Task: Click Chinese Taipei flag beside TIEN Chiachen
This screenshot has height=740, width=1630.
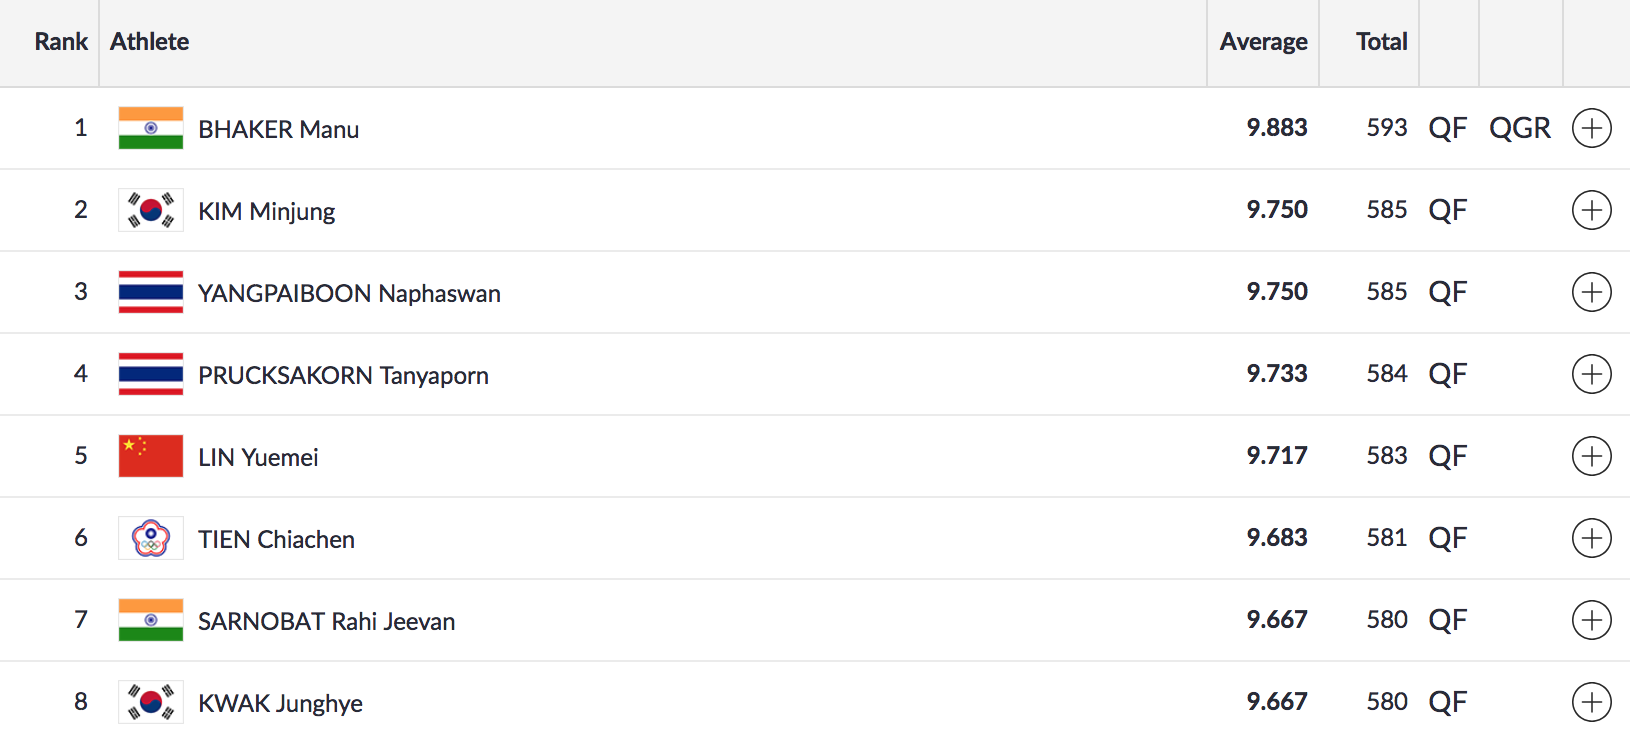Action: click(151, 538)
